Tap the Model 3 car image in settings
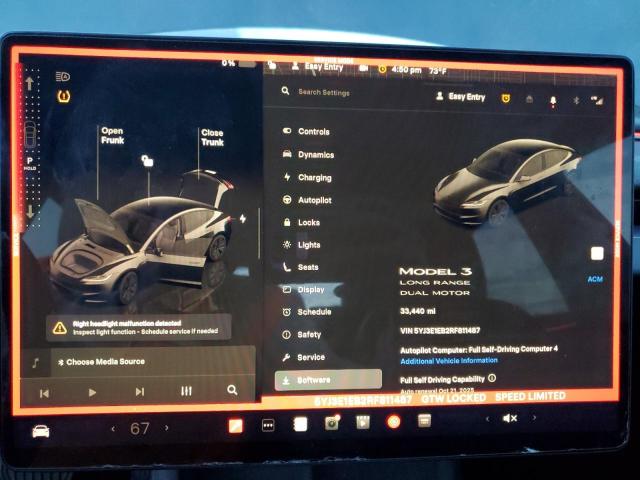The height and width of the screenshot is (480, 640). (507, 182)
